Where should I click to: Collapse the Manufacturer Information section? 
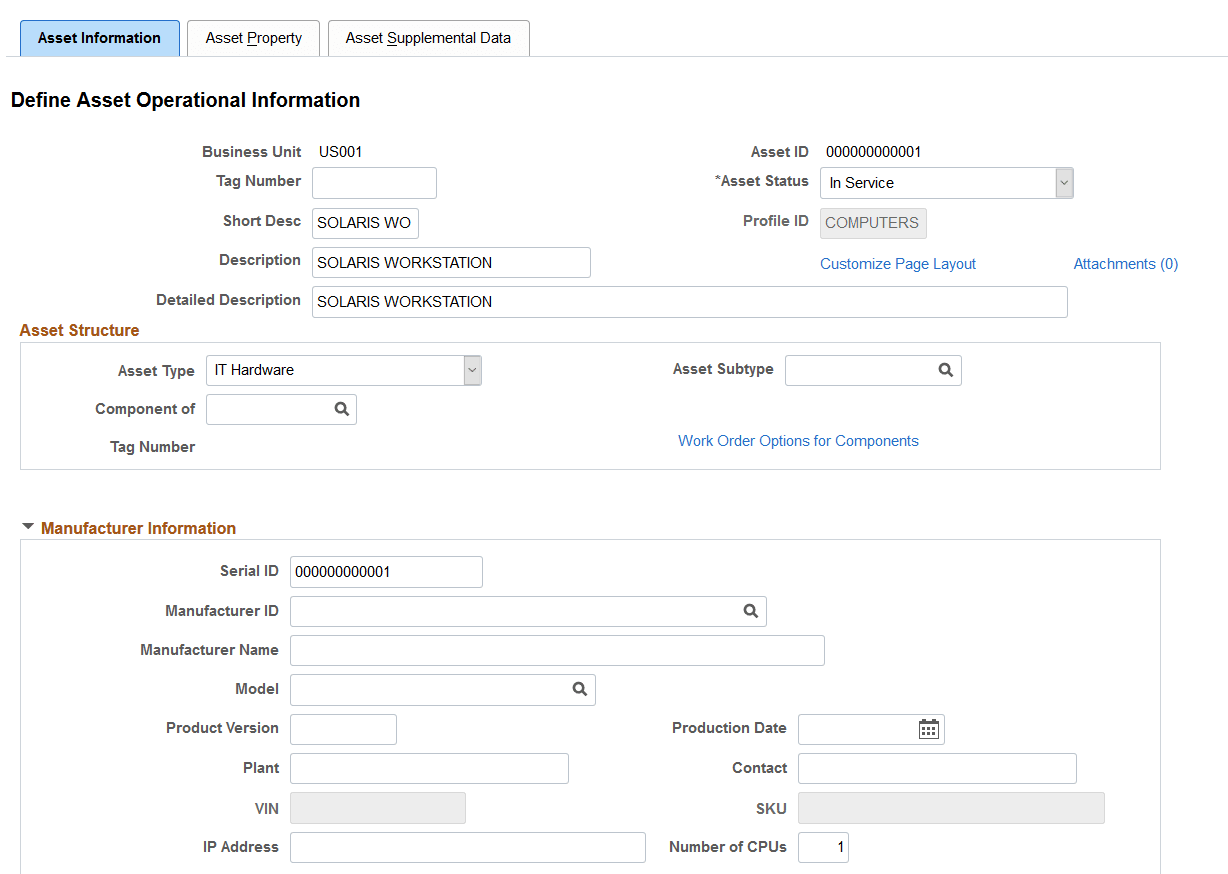pyautogui.click(x=27, y=526)
